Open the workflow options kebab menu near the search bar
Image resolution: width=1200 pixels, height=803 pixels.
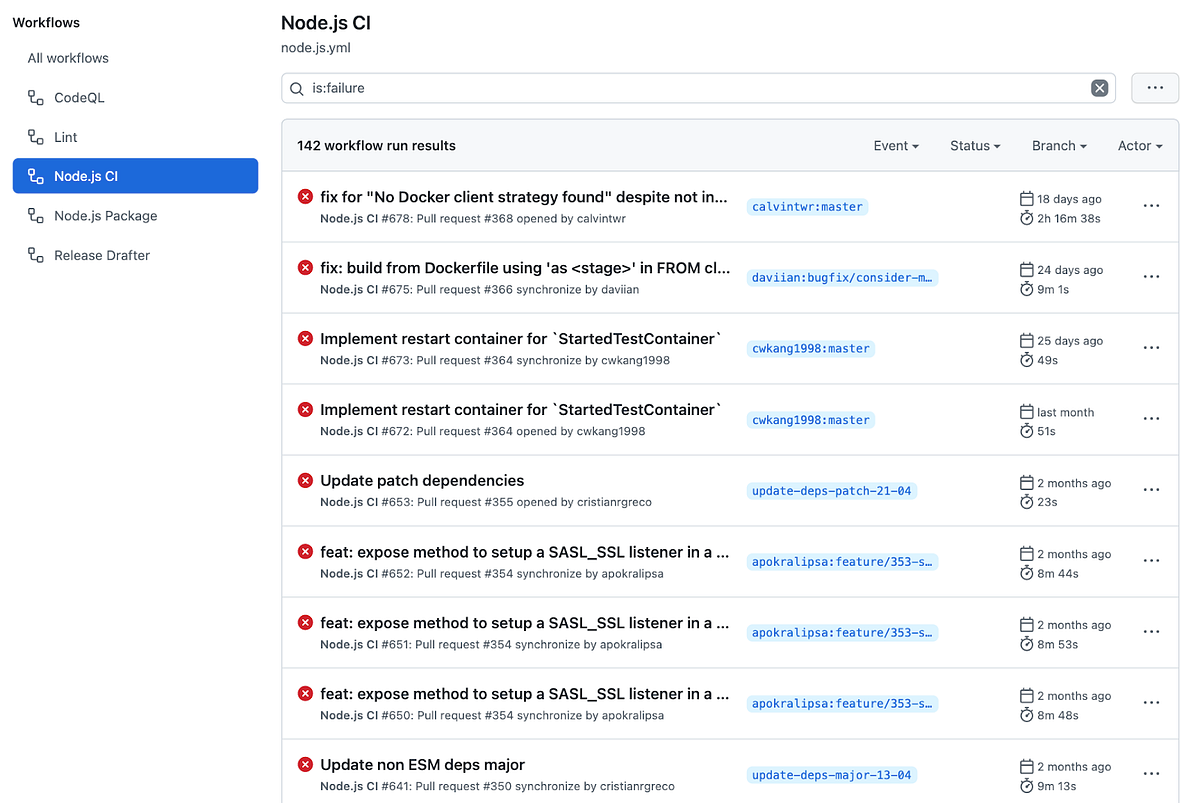click(1154, 87)
